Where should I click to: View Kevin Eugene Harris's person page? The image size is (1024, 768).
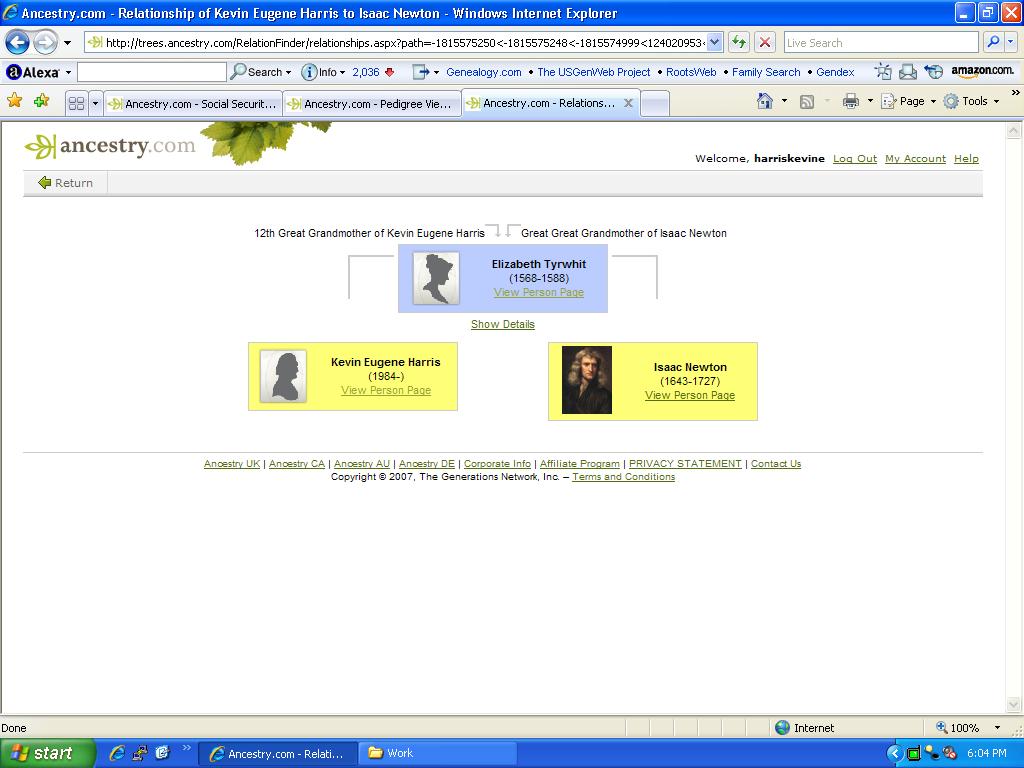(x=386, y=391)
